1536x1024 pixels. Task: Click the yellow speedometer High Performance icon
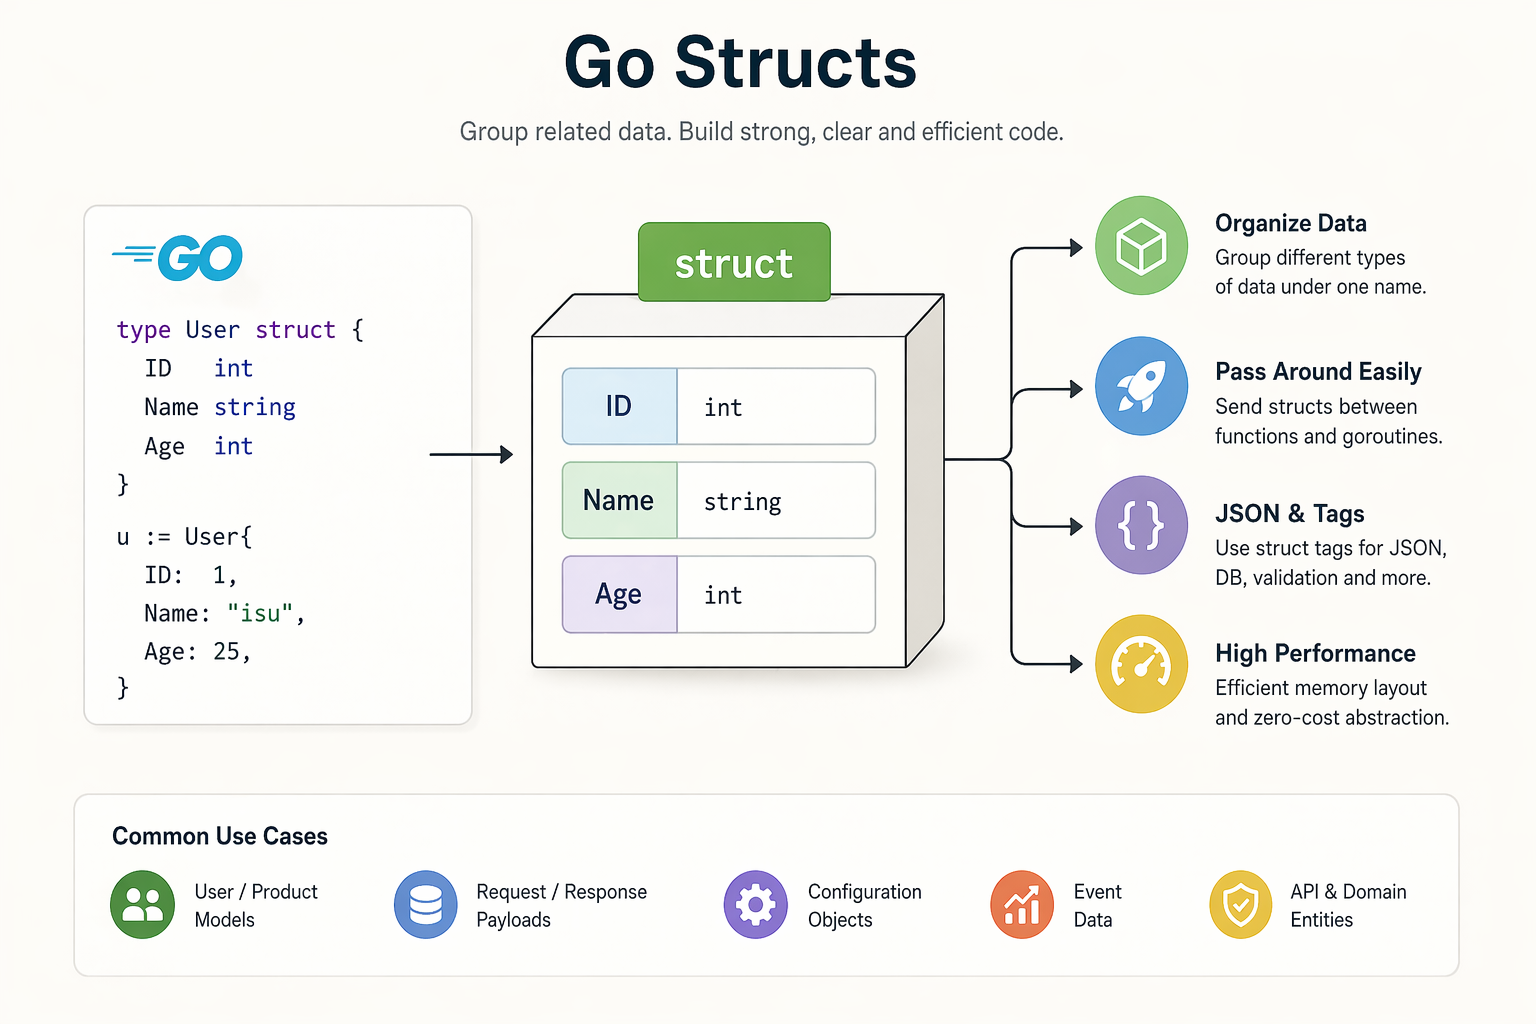[x=1141, y=664]
